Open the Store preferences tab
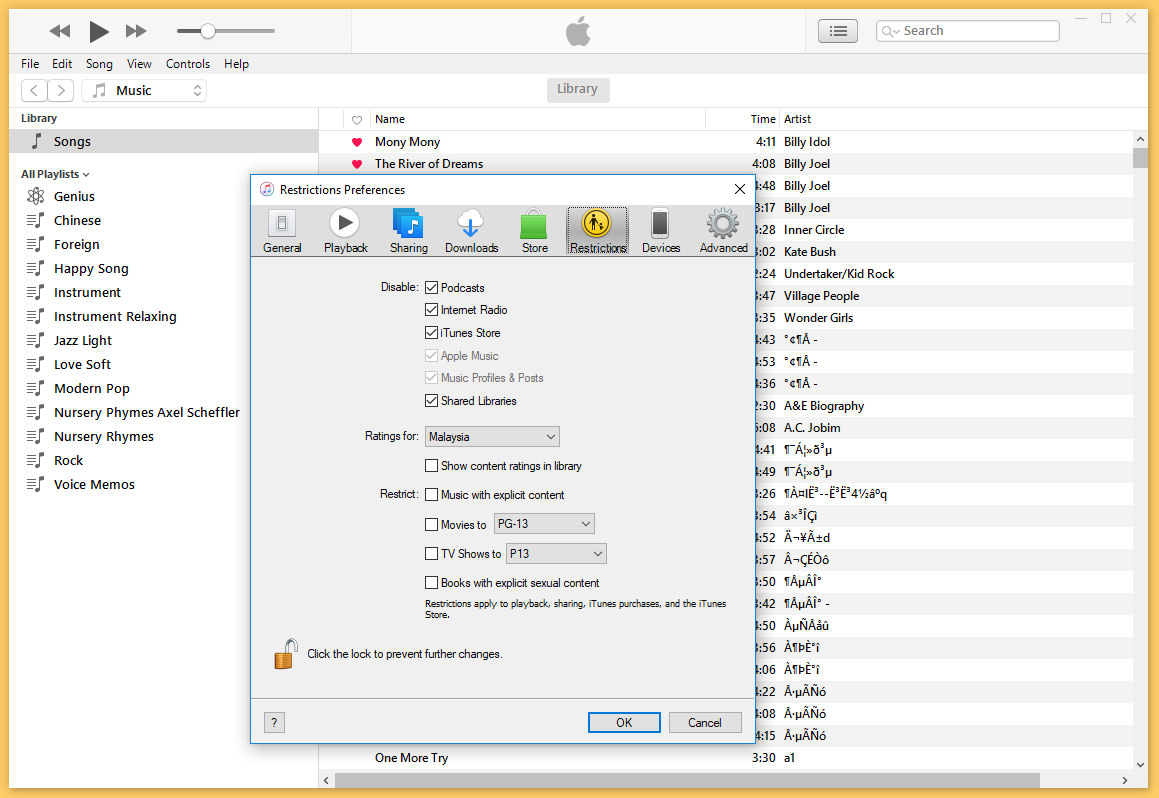Image resolution: width=1159 pixels, height=798 pixels. pyautogui.click(x=534, y=231)
